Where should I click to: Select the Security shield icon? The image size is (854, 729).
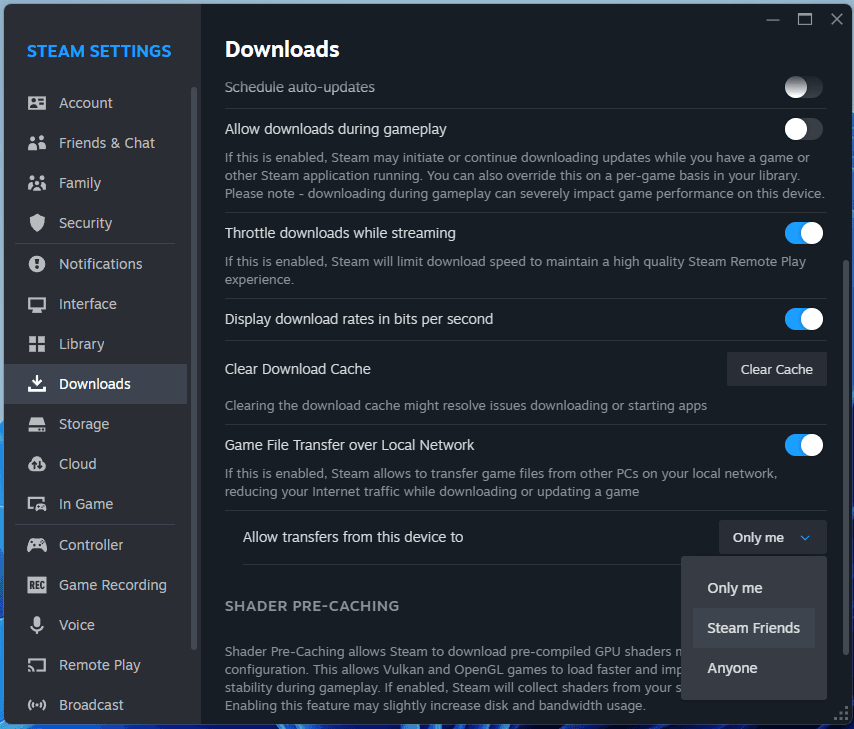(x=37, y=223)
